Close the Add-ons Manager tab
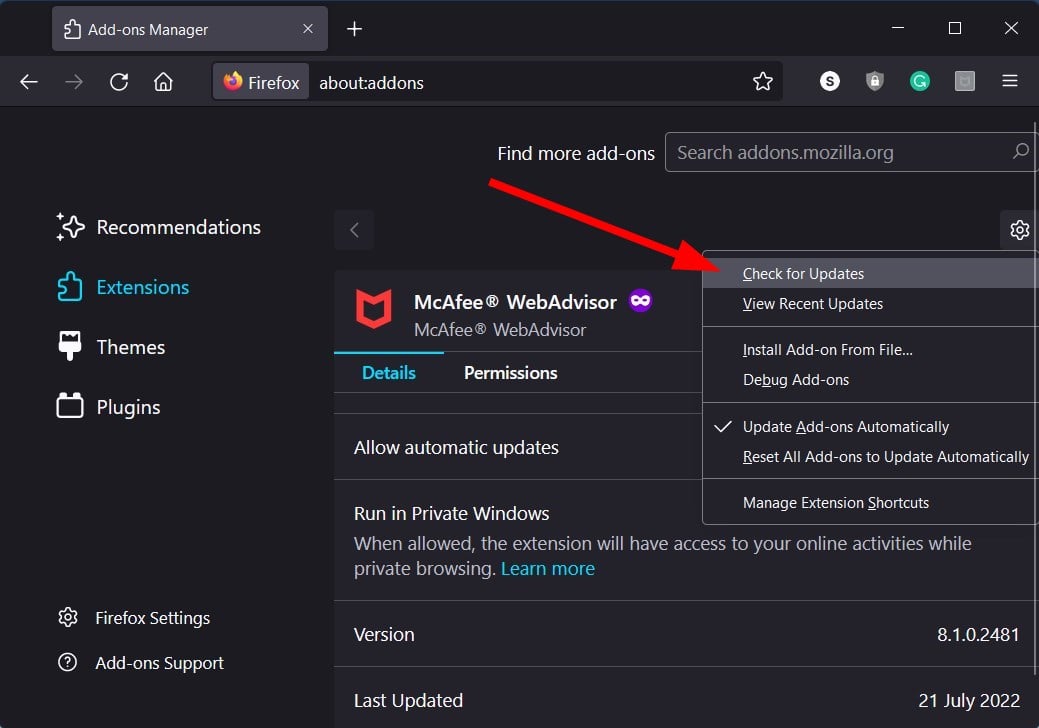Image resolution: width=1039 pixels, height=728 pixels. 307,29
